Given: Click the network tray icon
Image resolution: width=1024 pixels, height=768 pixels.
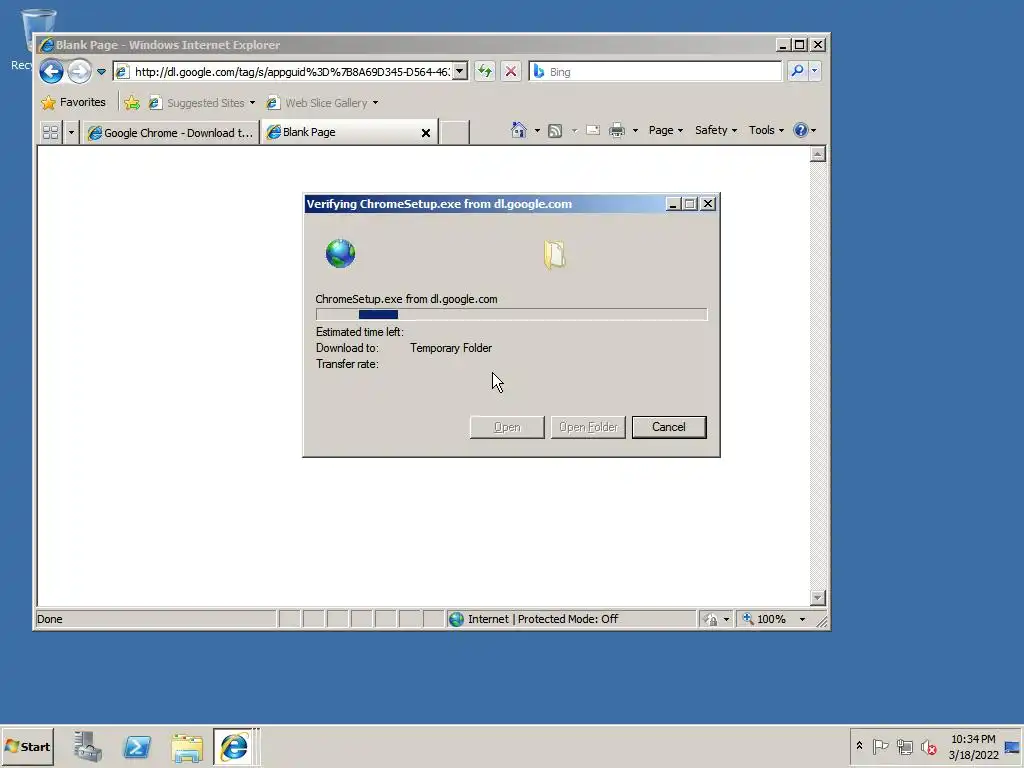Looking at the screenshot, I should pyautogui.click(x=904, y=746).
